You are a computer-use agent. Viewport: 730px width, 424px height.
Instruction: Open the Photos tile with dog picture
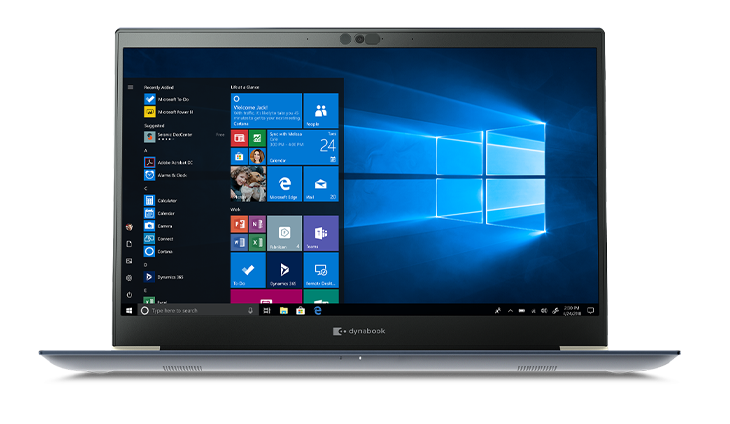(248, 184)
